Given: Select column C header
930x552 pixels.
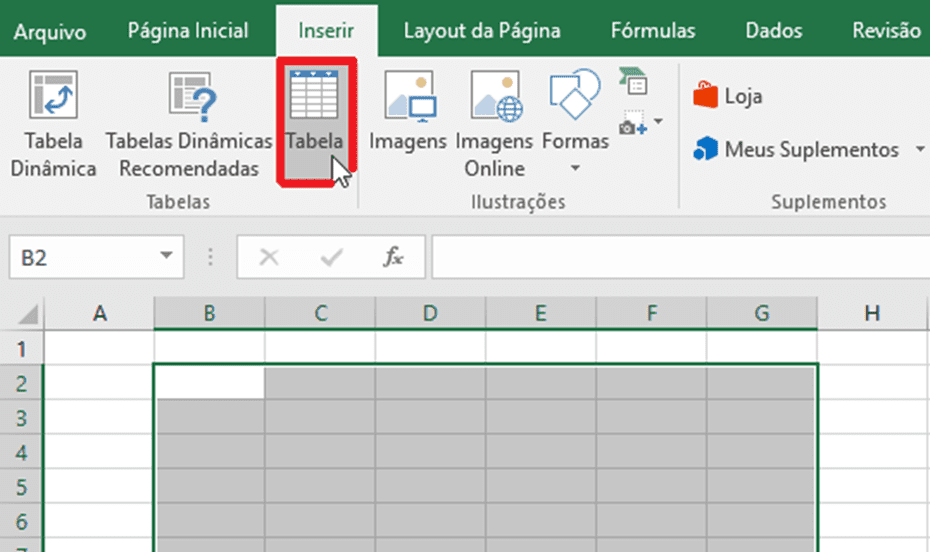Looking at the screenshot, I should tap(320, 313).
